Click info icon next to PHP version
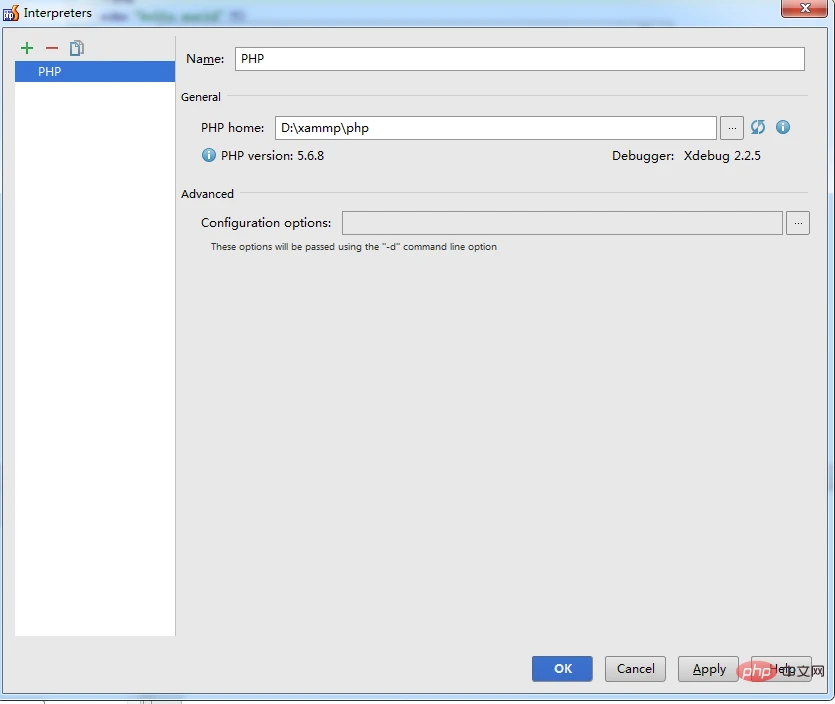835x704 pixels. coord(209,155)
